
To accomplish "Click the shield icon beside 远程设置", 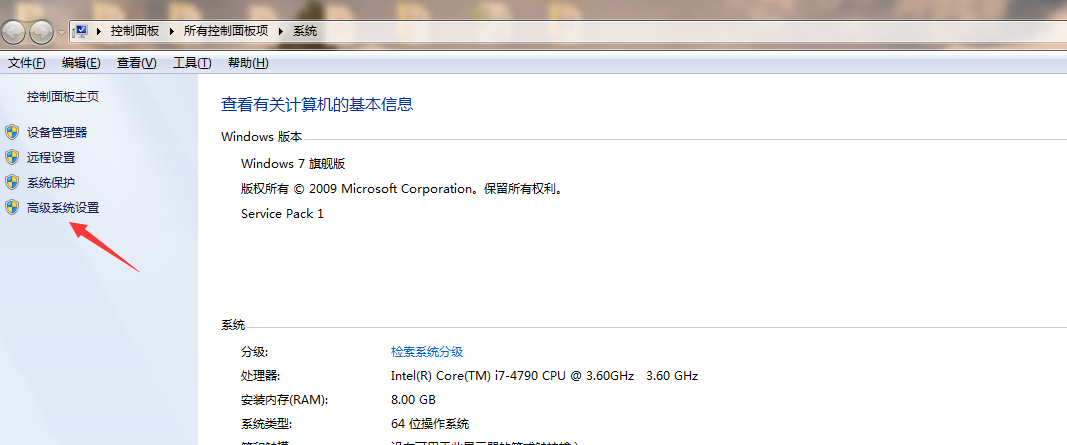I will click(12, 157).
